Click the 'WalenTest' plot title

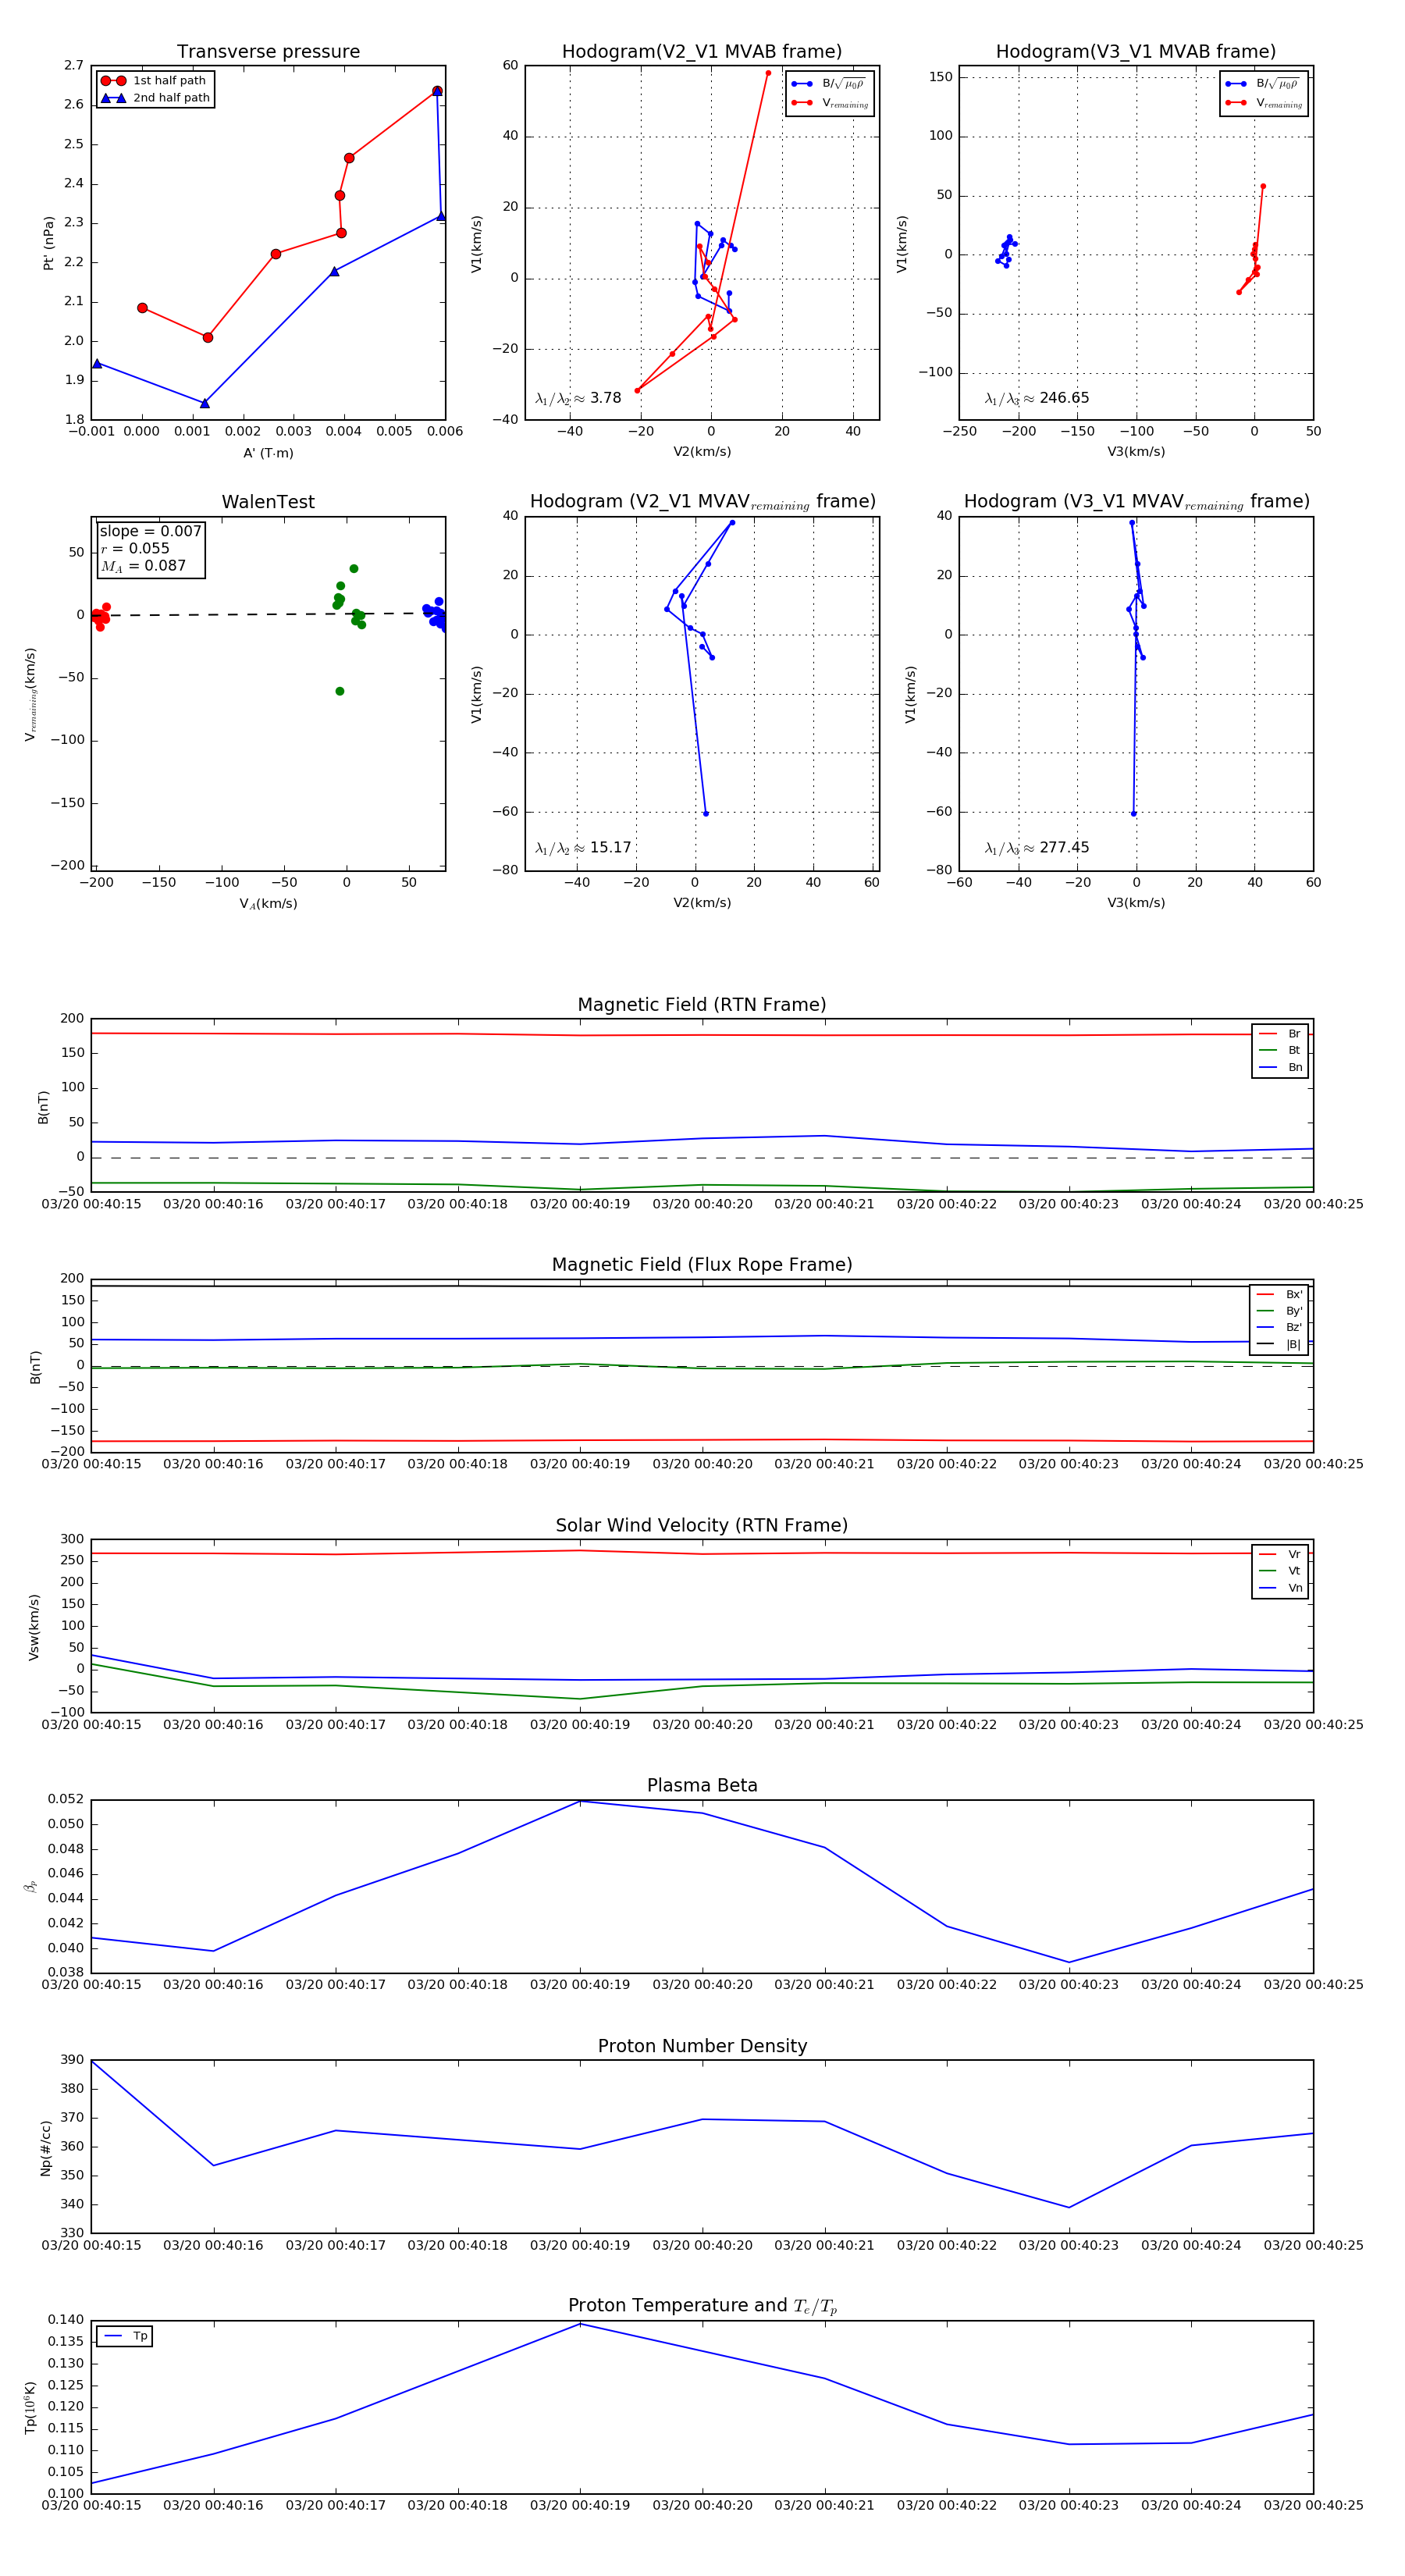pos(268,502)
